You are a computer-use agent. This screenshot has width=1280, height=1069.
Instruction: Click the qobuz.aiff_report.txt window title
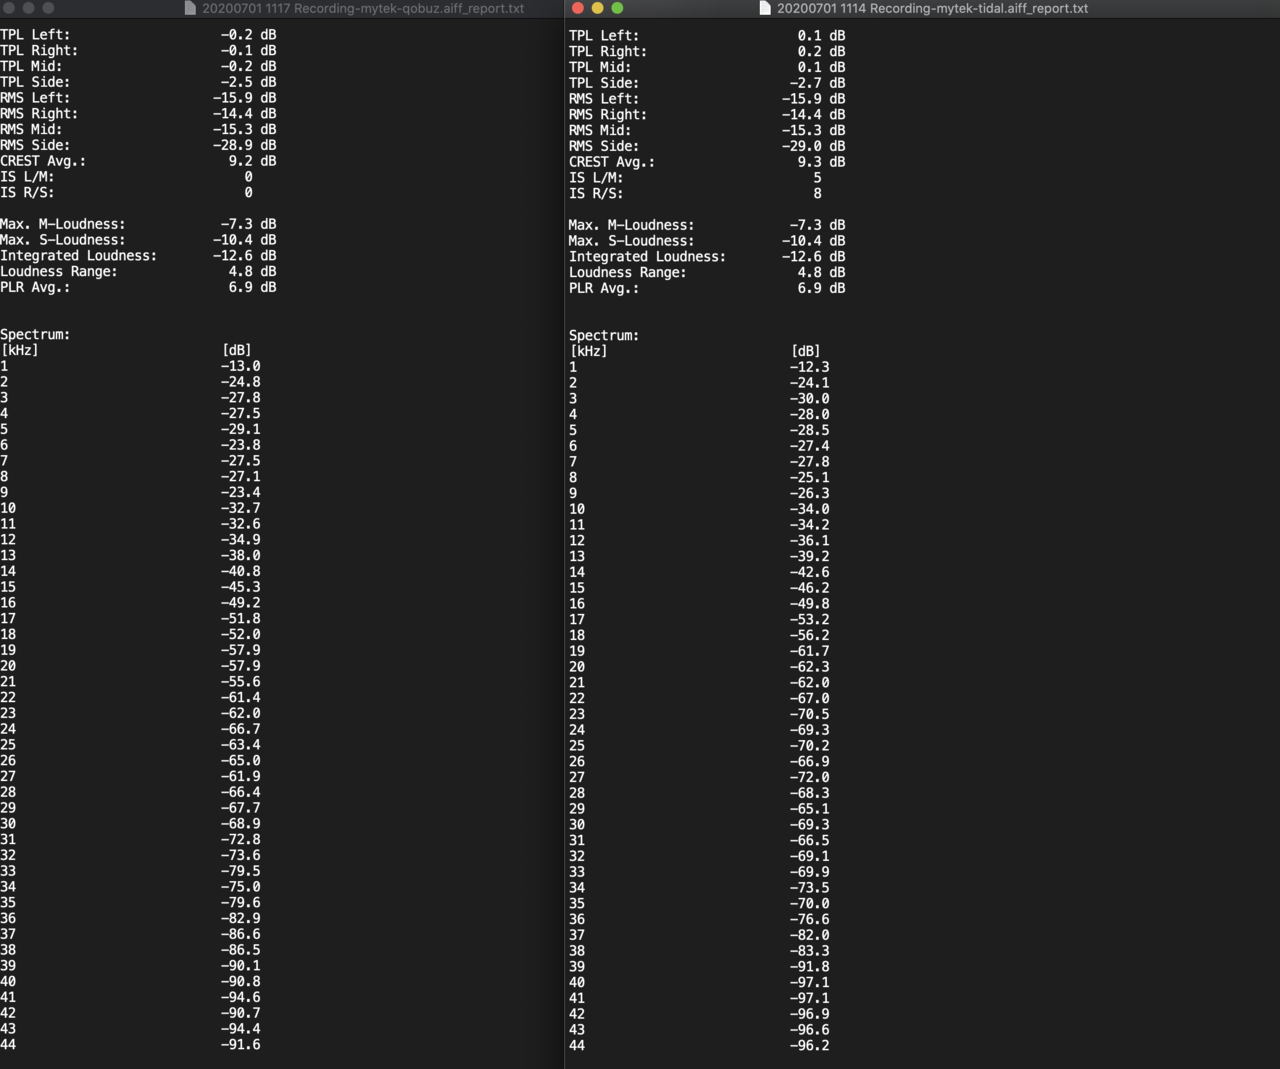(363, 8)
